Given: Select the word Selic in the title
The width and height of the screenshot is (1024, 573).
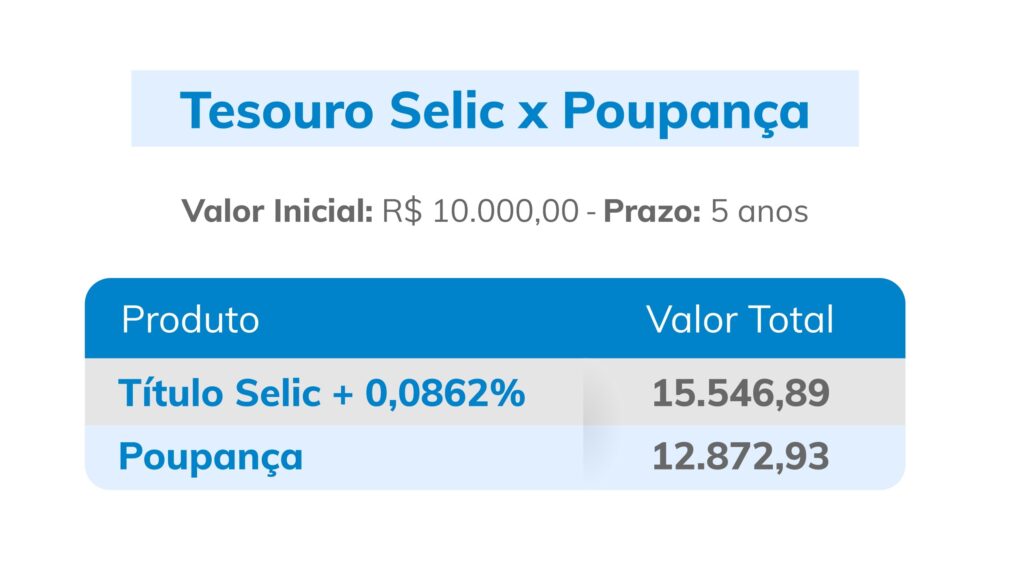Looking at the screenshot, I should 447,110.
